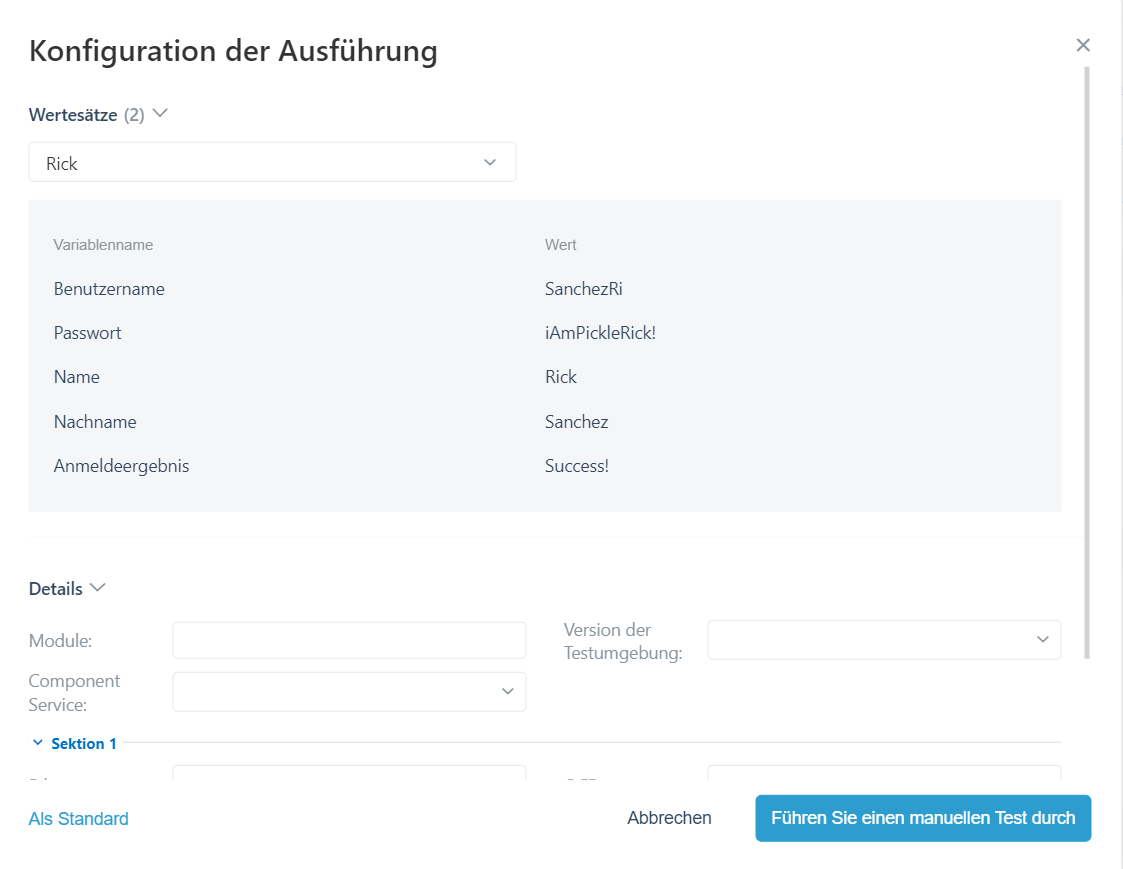
Task: Click the Rick value in Name row
Action: tap(561, 377)
